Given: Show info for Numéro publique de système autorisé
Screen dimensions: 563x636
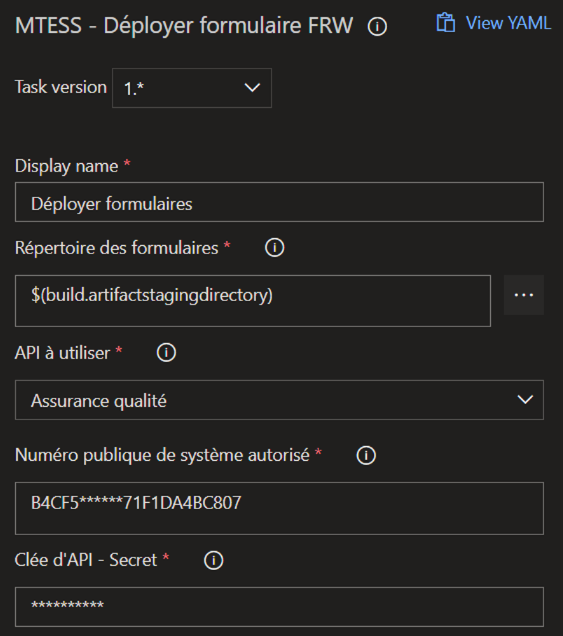Looking at the screenshot, I should click(x=366, y=455).
